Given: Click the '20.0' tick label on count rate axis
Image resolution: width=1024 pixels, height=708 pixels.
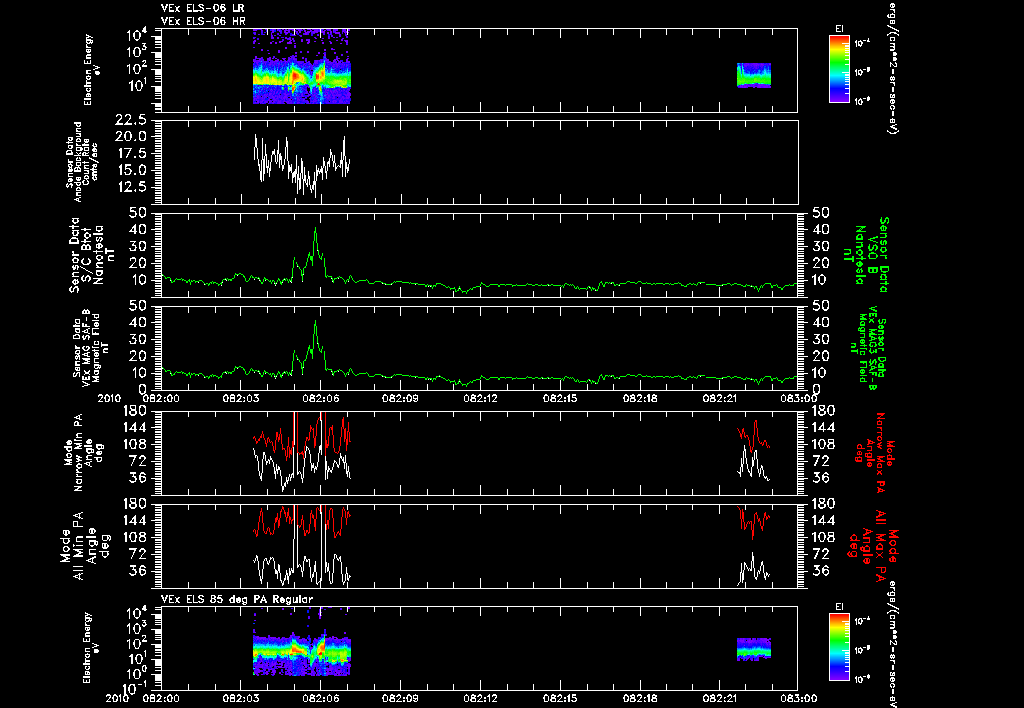Looking at the screenshot, I should pos(131,137).
